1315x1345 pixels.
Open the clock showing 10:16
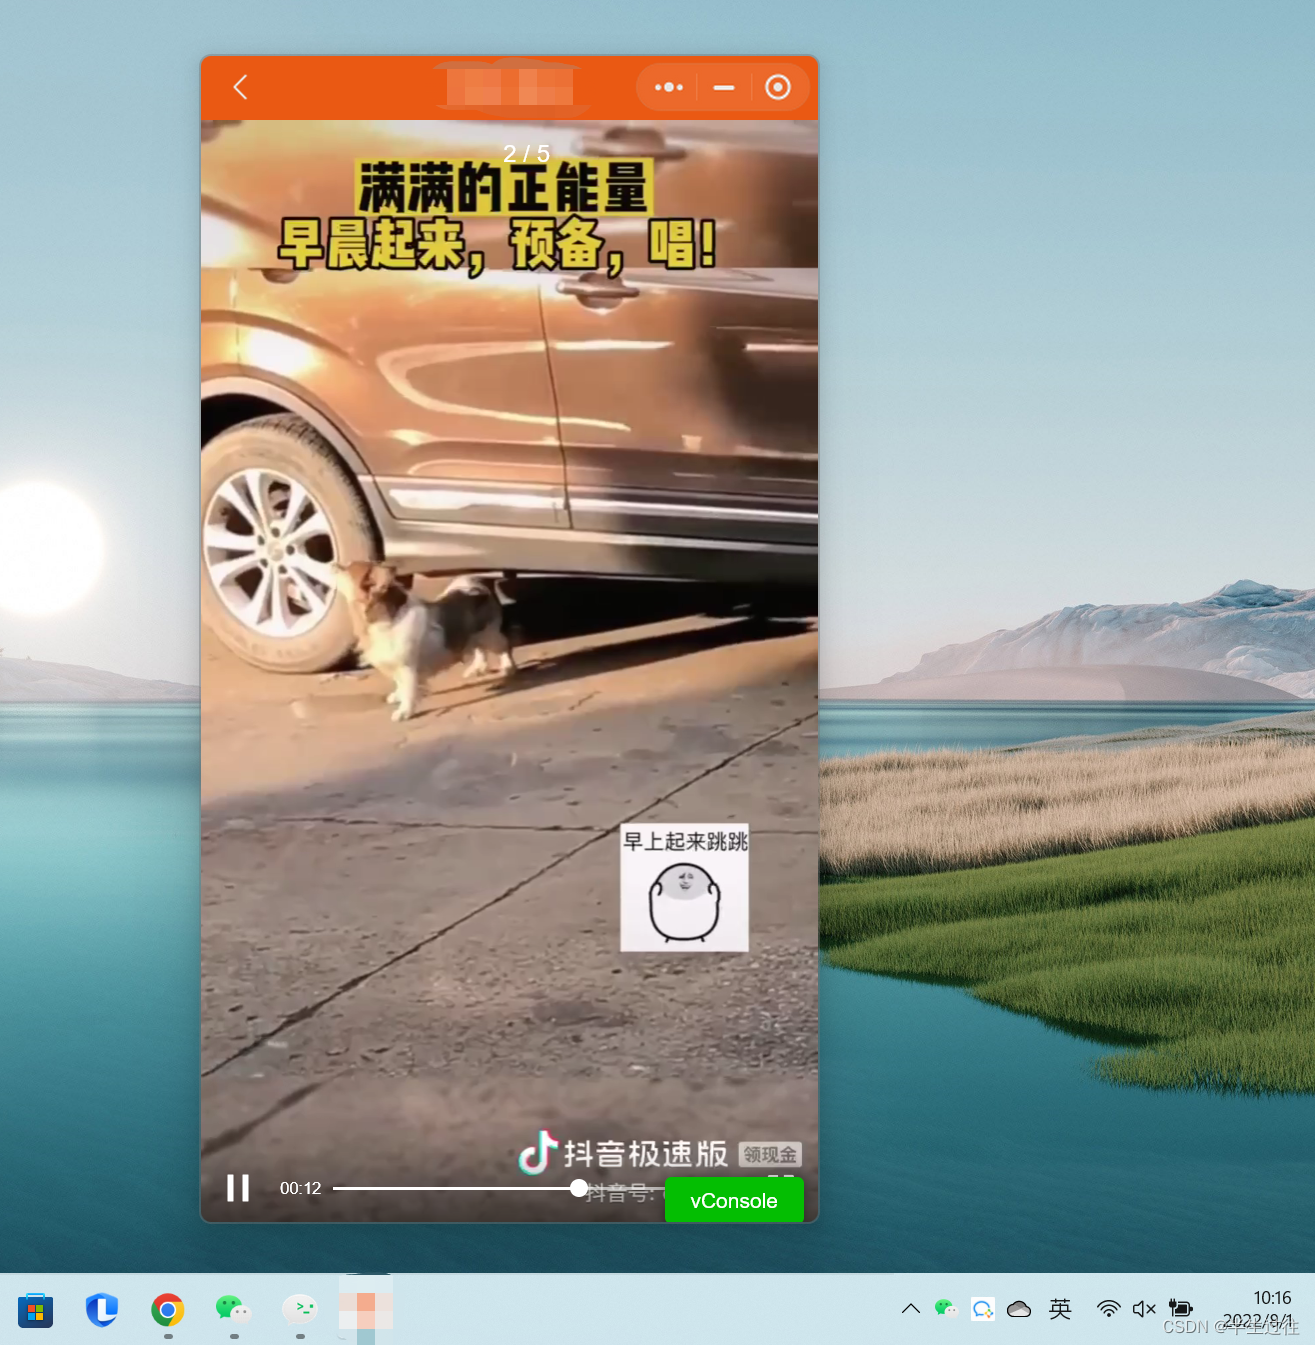pos(1272,1298)
